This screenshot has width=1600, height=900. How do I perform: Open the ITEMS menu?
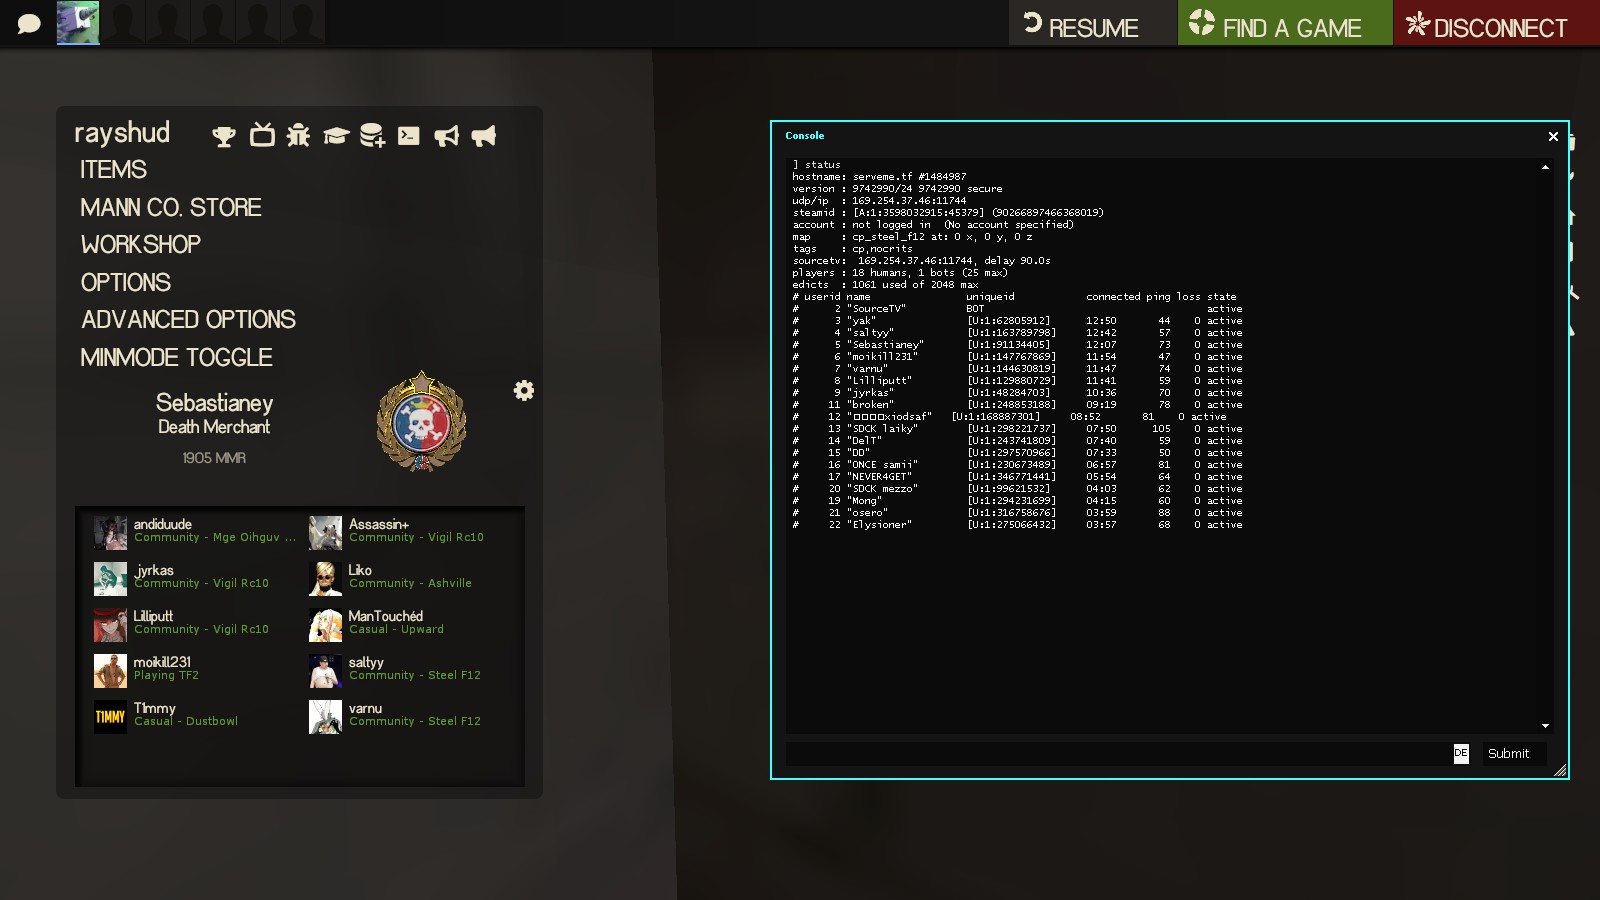(x=113, y=170)
